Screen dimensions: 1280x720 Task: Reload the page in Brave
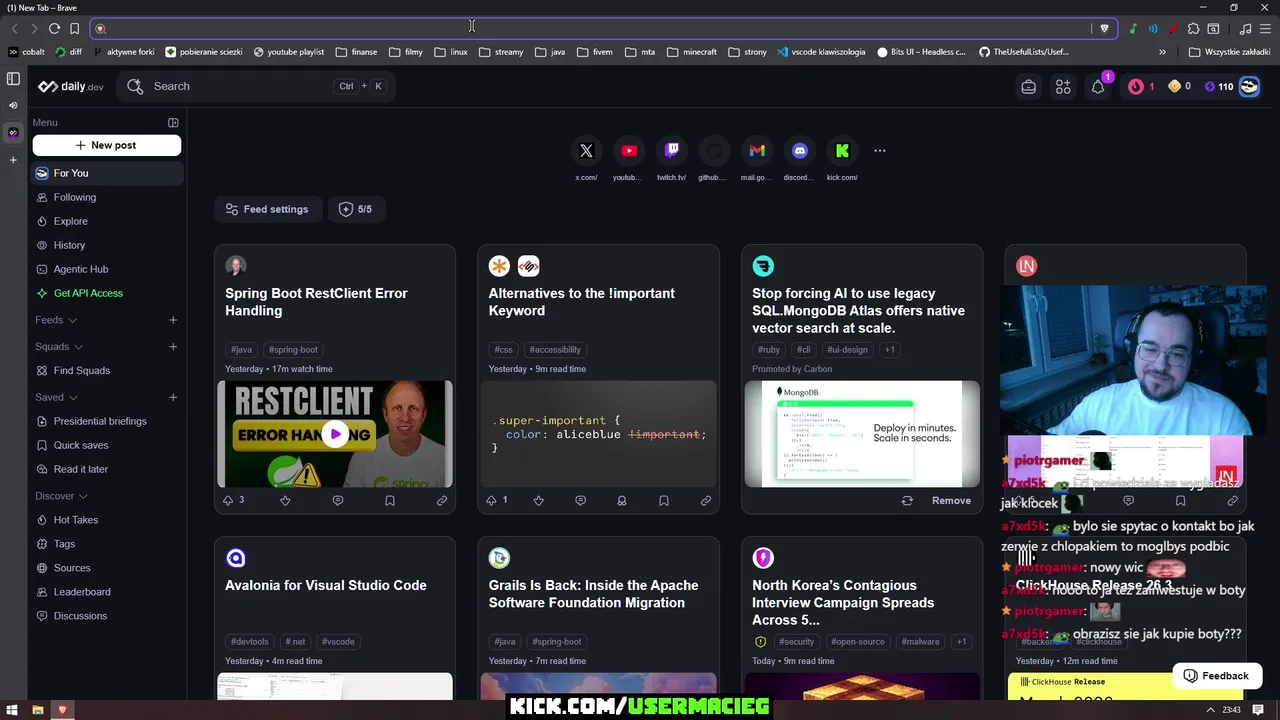click(x=54, y=29)
